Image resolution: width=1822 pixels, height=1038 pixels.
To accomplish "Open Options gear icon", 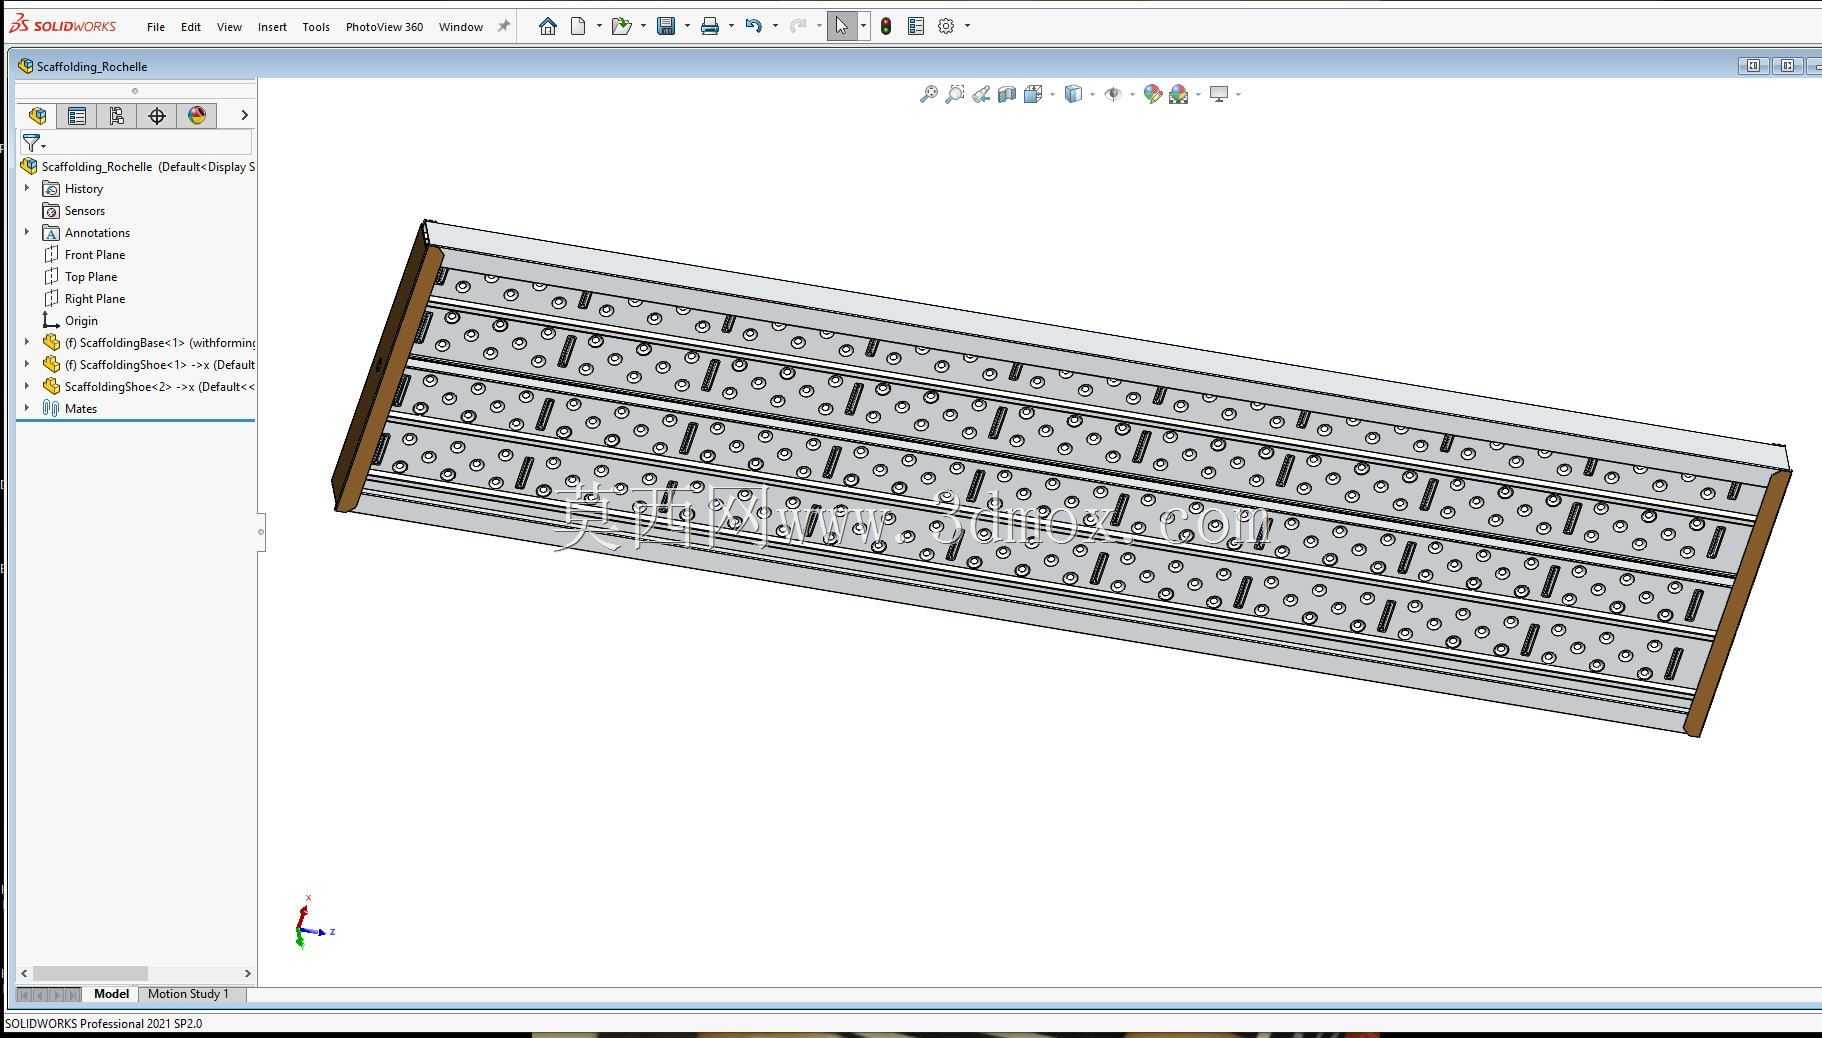I will click(946, 26).
